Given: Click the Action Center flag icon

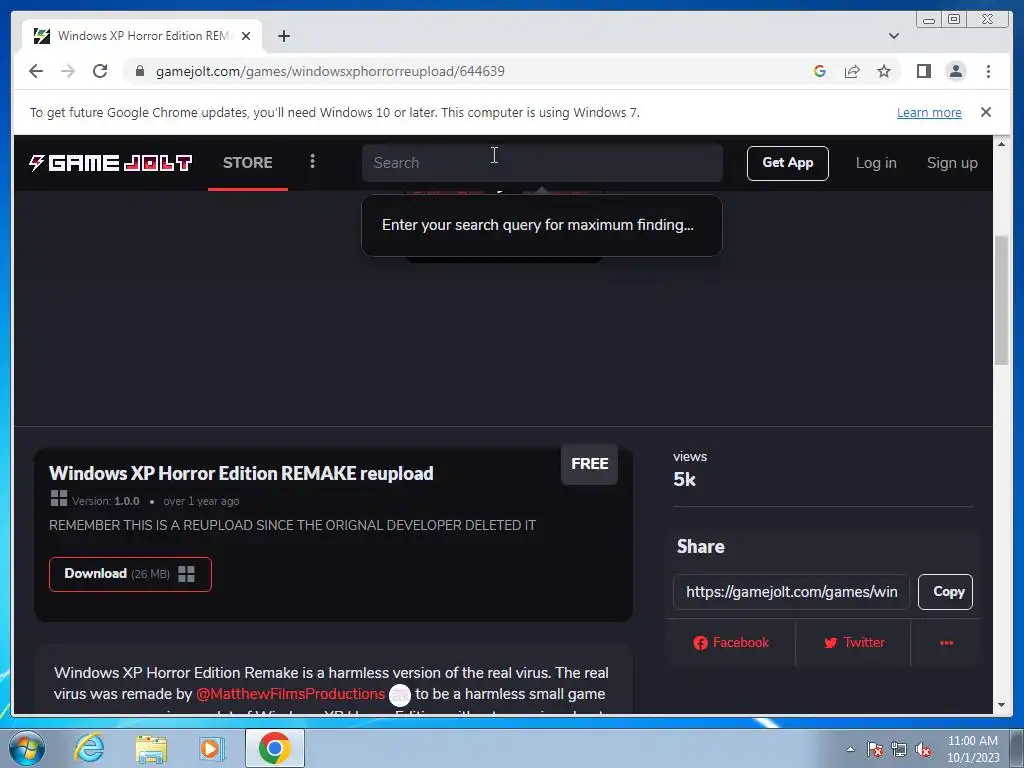Looking at the screenshot, I should pyautogui.click(x=875, y=750).
